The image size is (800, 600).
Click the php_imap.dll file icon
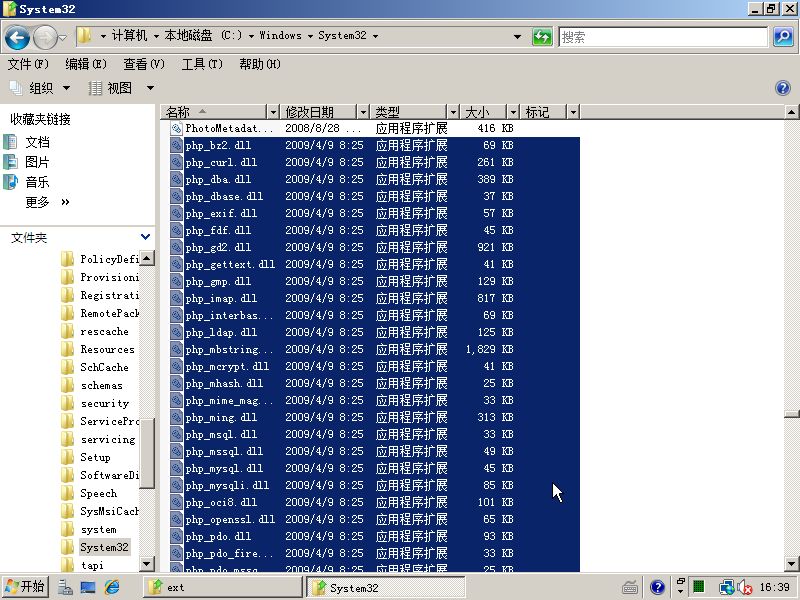(176, 298)
